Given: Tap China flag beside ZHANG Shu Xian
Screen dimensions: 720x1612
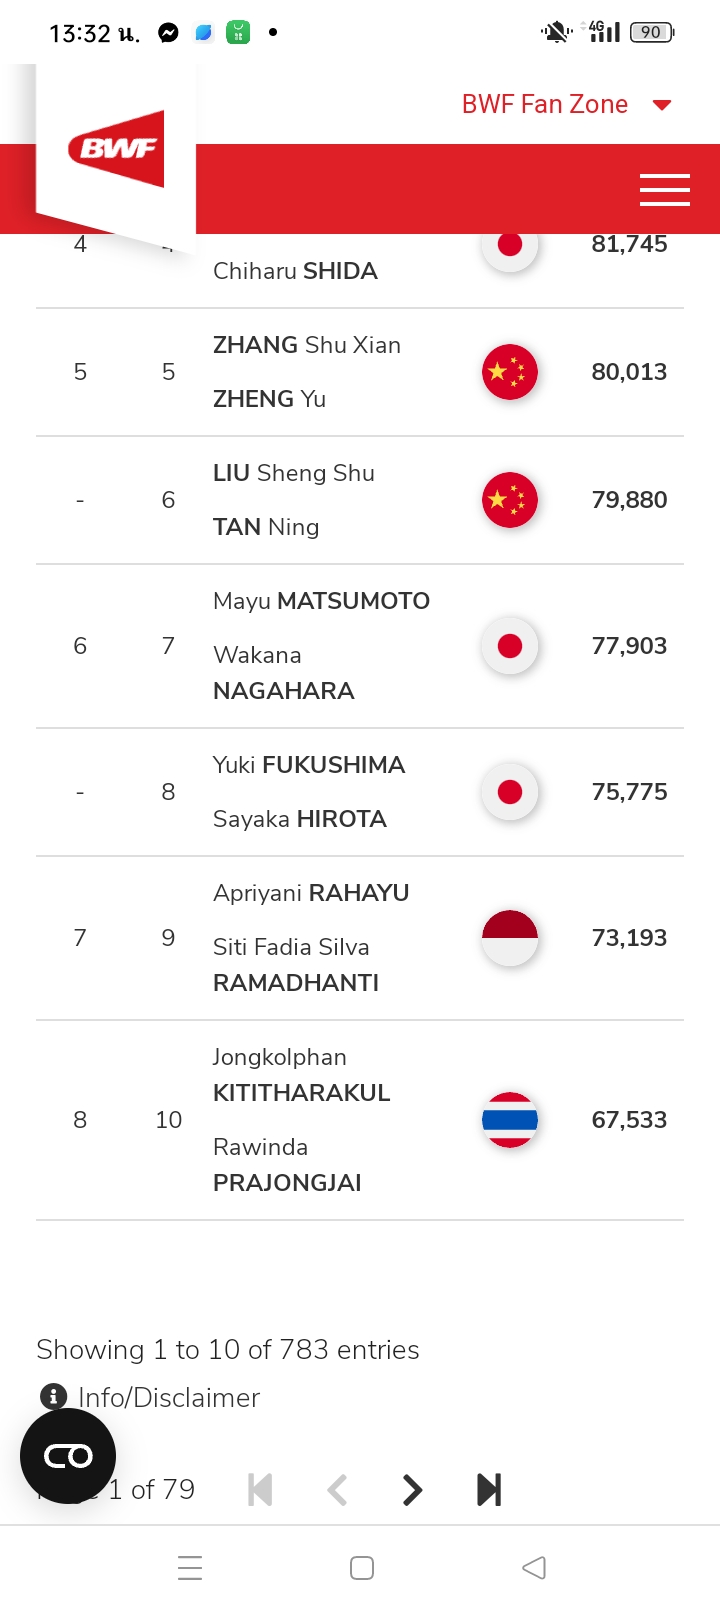Looking at the screenshot, I should point(510,372).
